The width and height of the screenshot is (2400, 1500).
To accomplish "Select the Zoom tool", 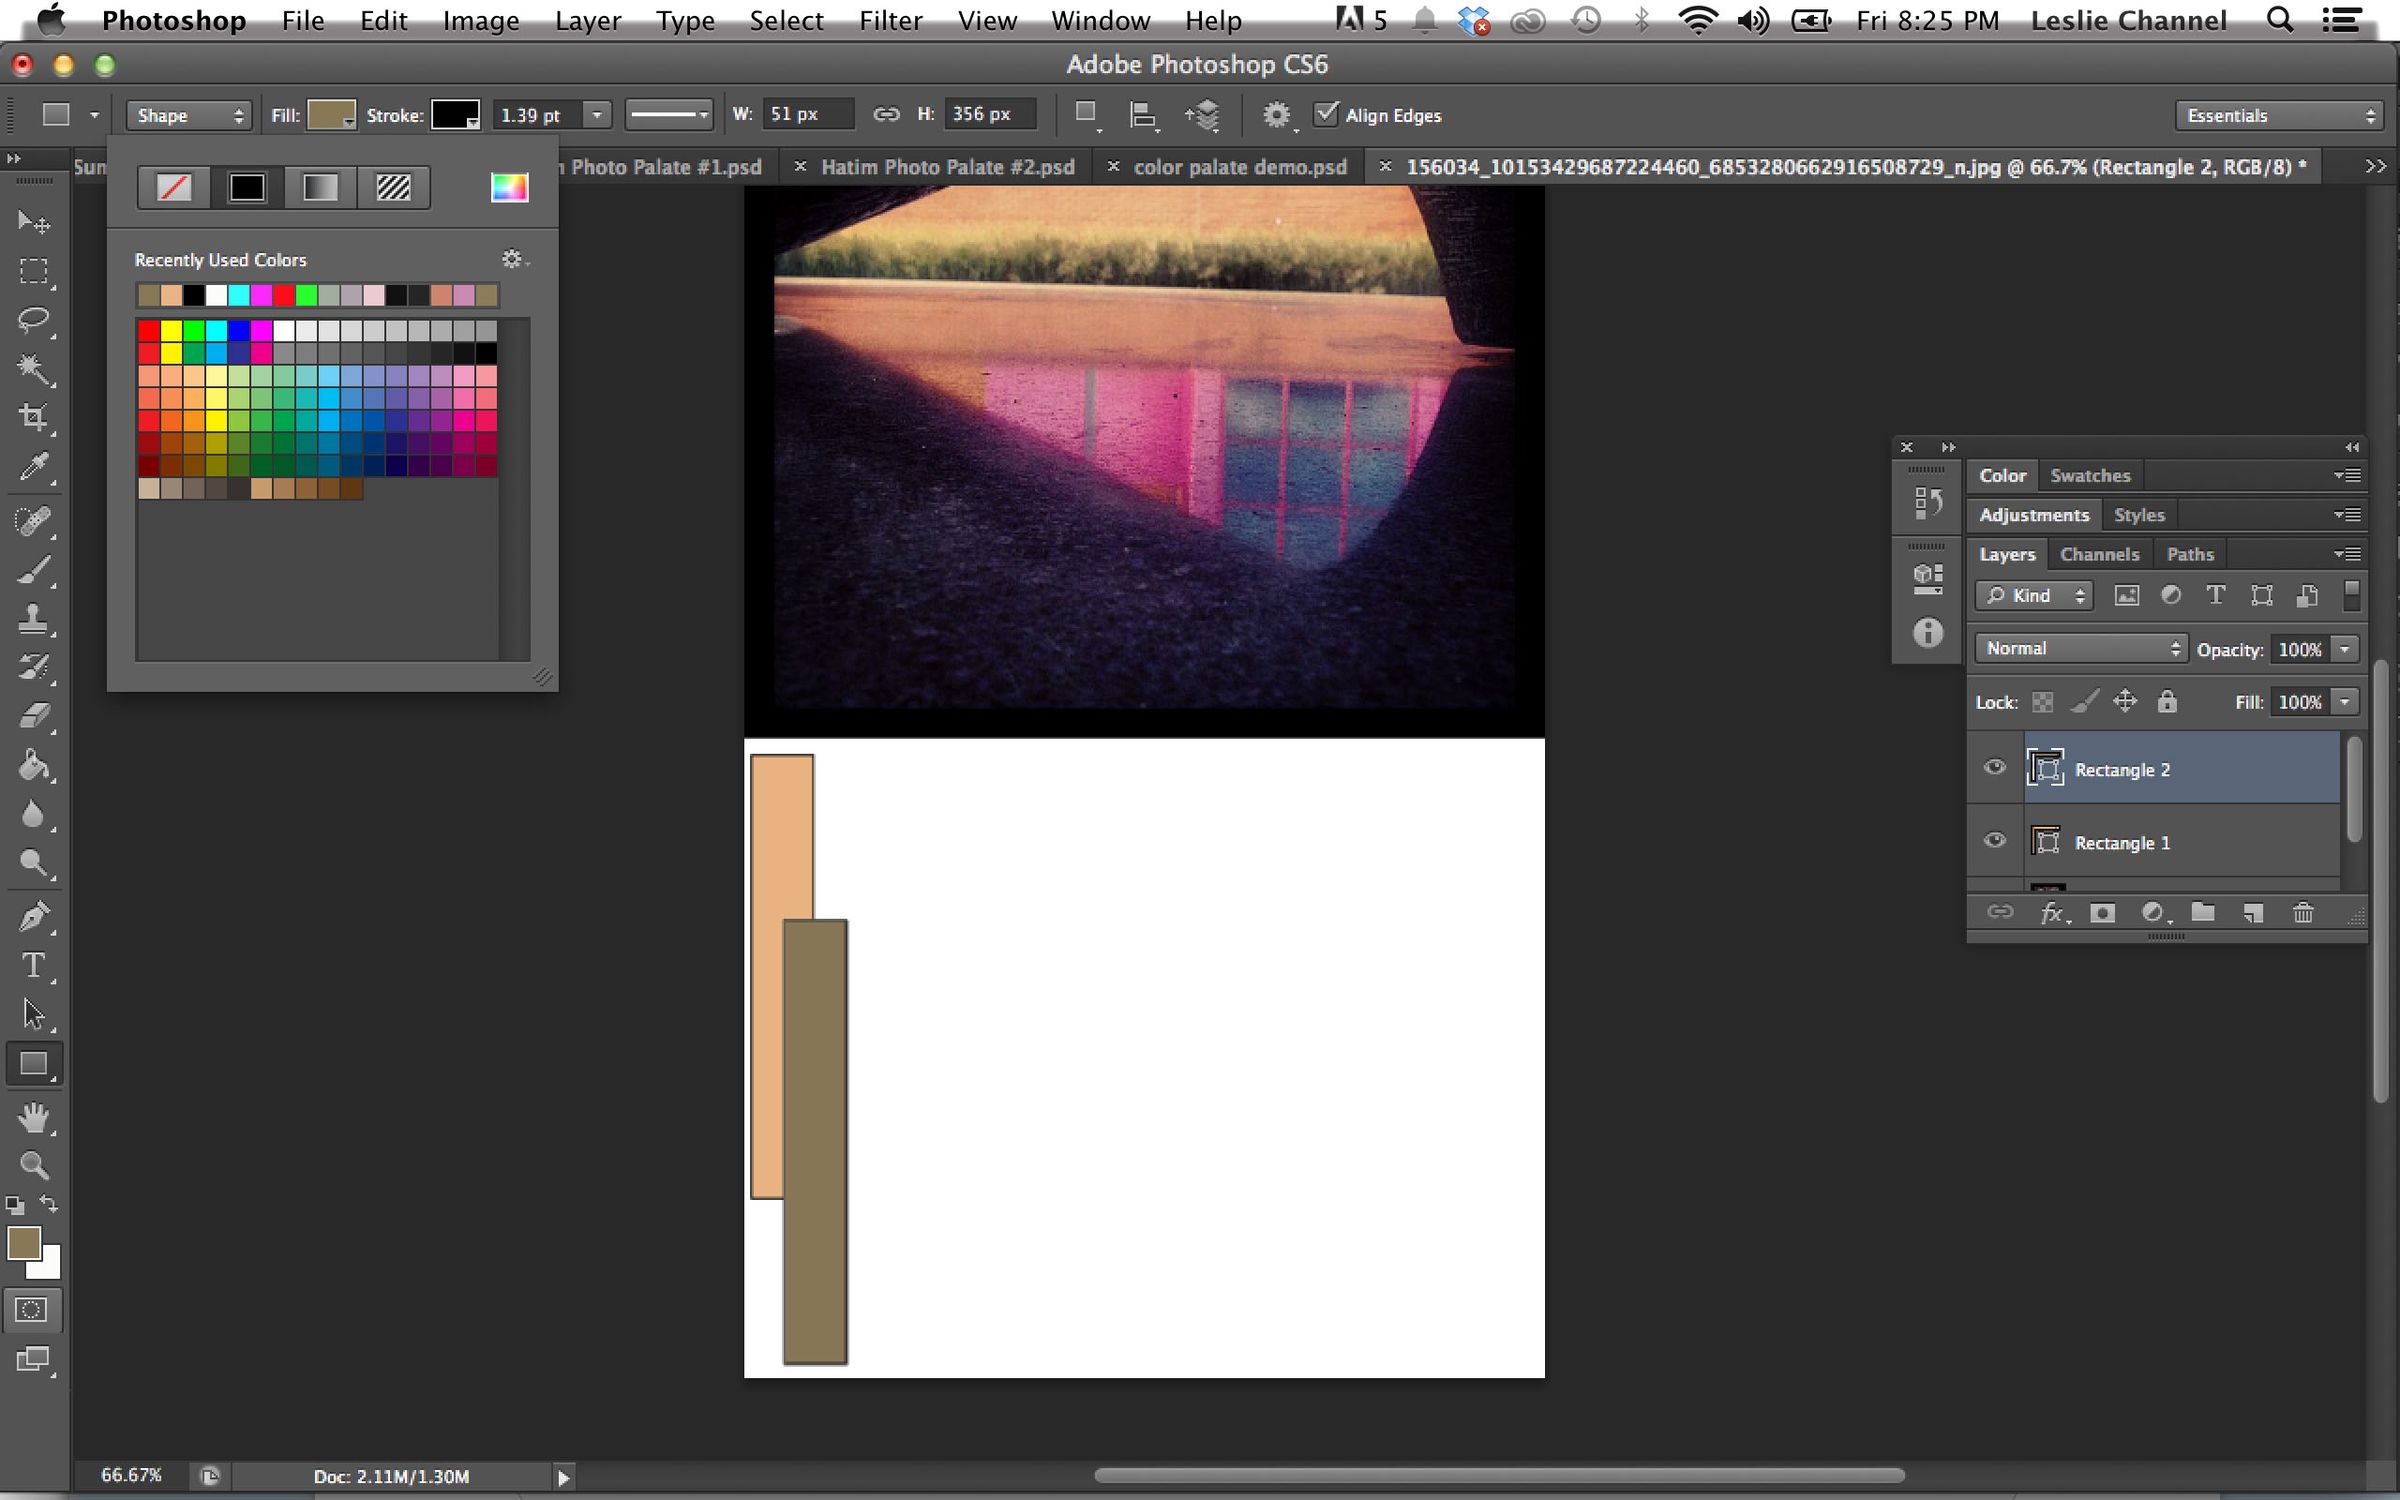I will point(35,1163).
